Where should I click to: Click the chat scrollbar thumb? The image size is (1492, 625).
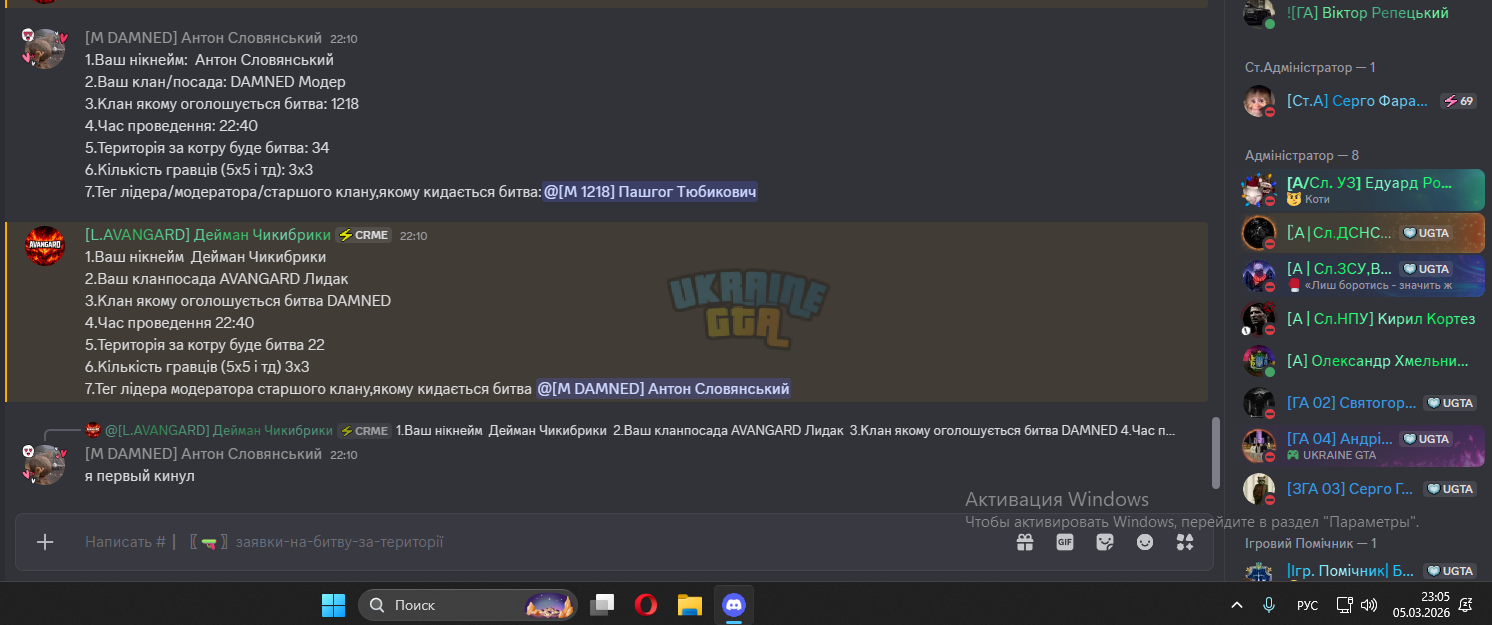pyautogui.click(x=1216, y=453)
